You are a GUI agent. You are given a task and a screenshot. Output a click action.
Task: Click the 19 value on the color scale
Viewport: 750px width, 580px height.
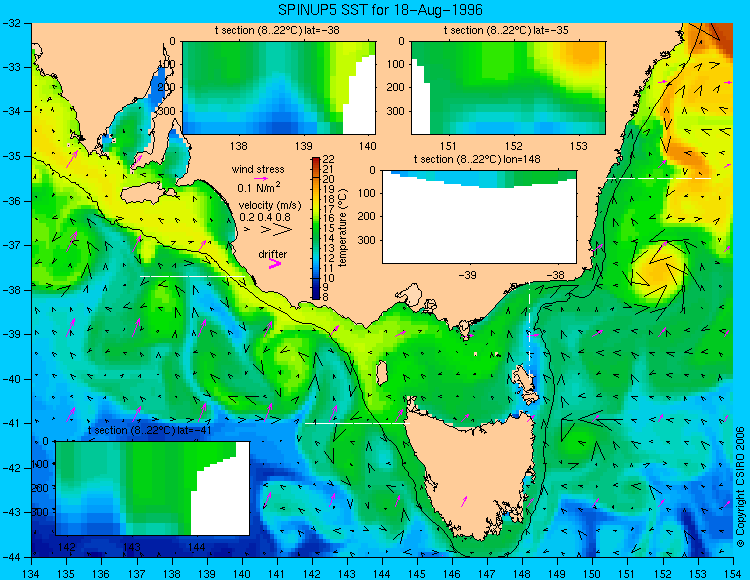(329, 189)
